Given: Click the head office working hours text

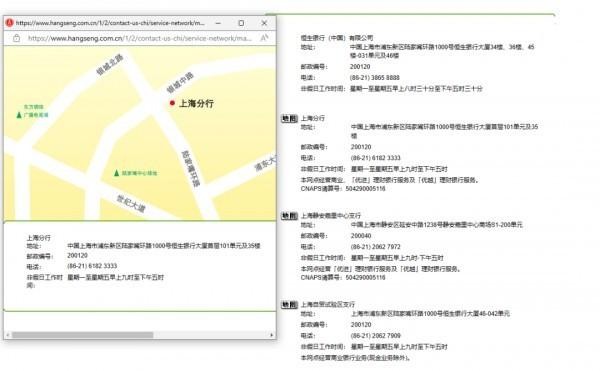Looking at the screenshot, I should click(x=416, y=89).
